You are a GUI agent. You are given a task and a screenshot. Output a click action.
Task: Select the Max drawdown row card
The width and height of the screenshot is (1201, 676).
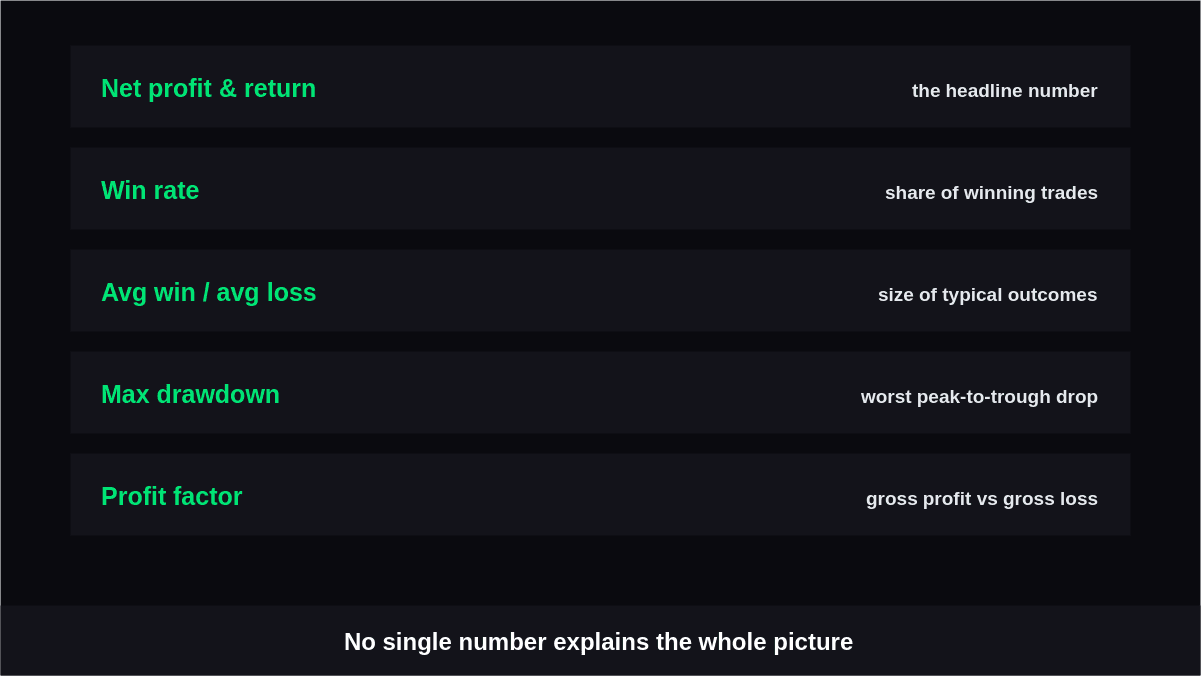click(600, 392)
